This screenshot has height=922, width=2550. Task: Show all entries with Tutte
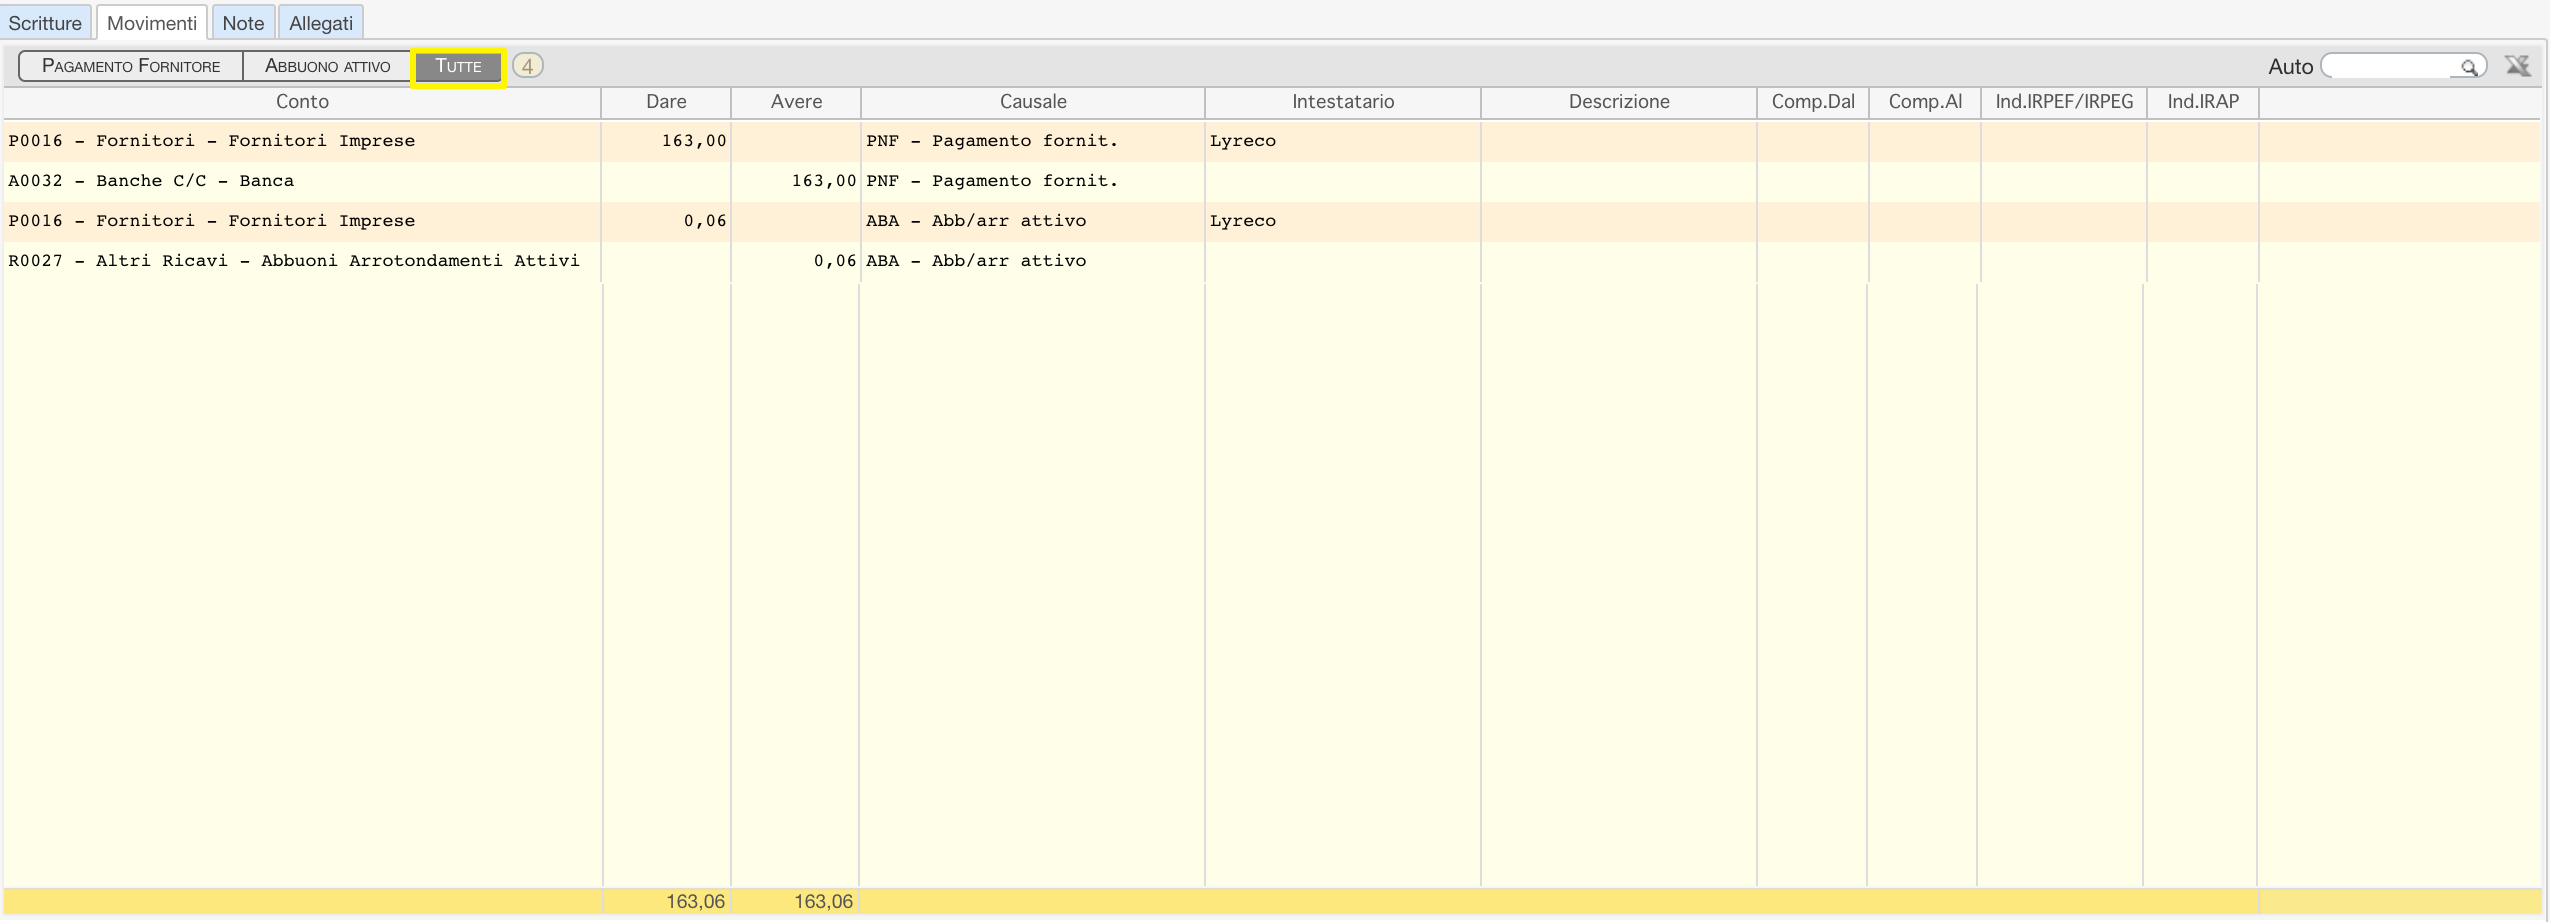pyautogui.click(x=458, y=66)
